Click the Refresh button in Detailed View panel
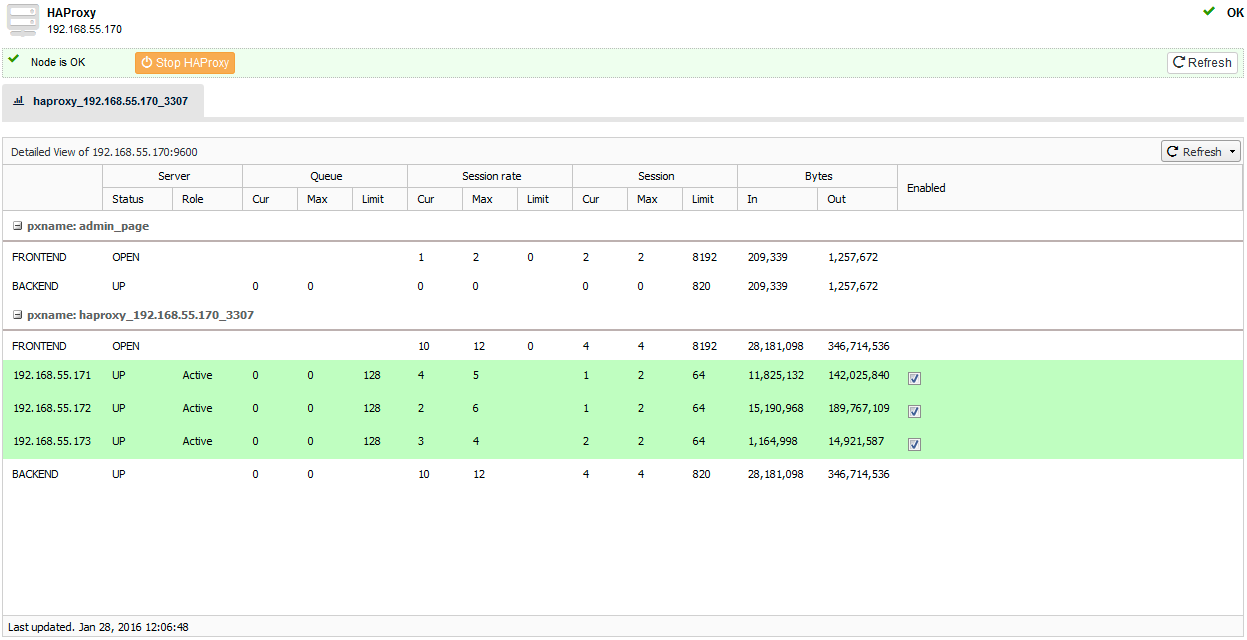This screenshot has width=1247, height=640. pos(1196,151)
